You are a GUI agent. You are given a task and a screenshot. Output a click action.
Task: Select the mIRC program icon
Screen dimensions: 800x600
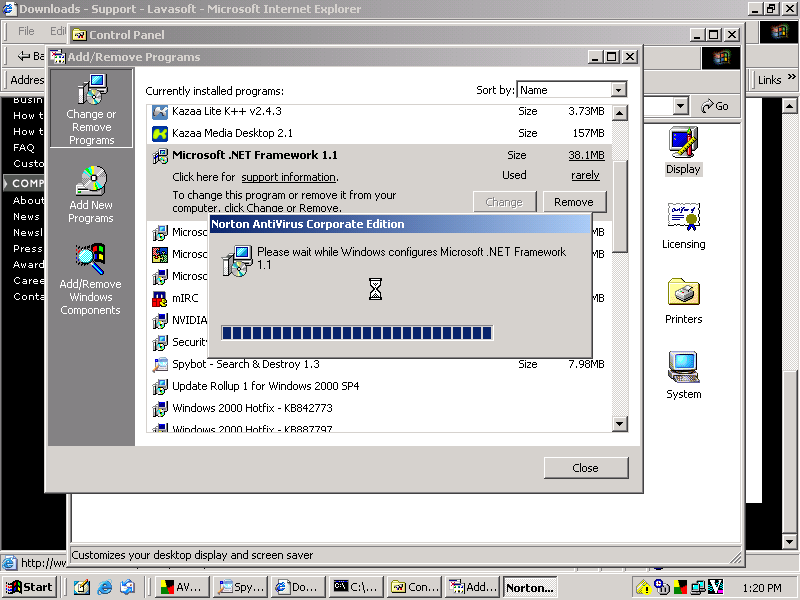pos(160,298)
